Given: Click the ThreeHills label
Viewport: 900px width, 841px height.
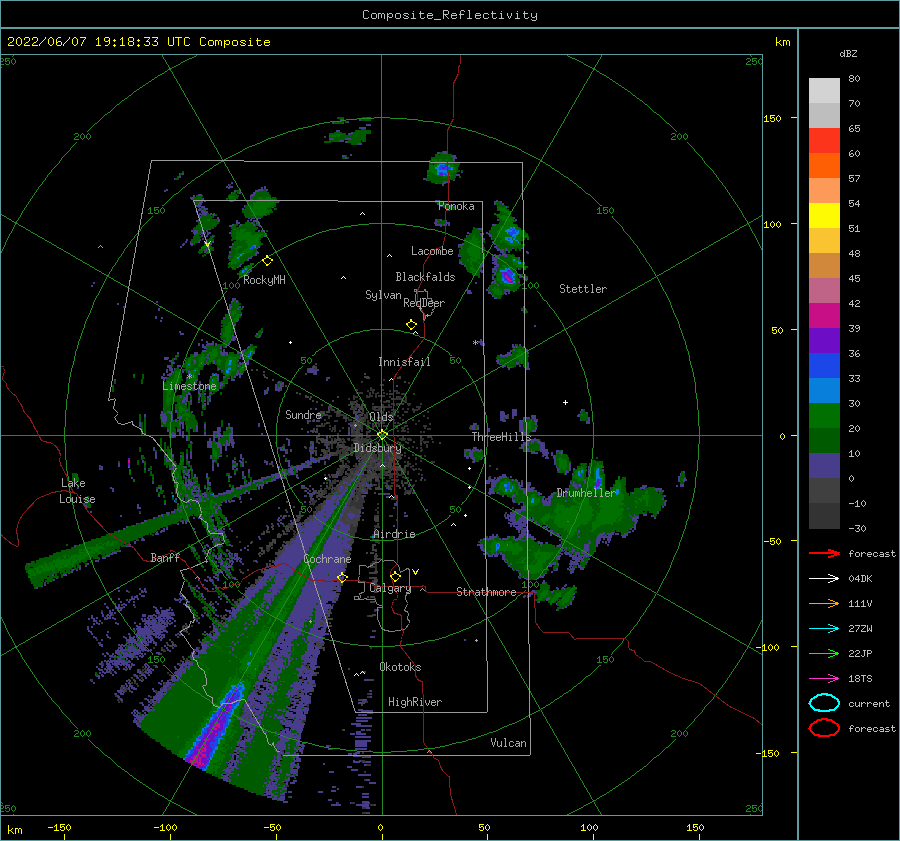Looking at the screenshot, I should [502, 437].
